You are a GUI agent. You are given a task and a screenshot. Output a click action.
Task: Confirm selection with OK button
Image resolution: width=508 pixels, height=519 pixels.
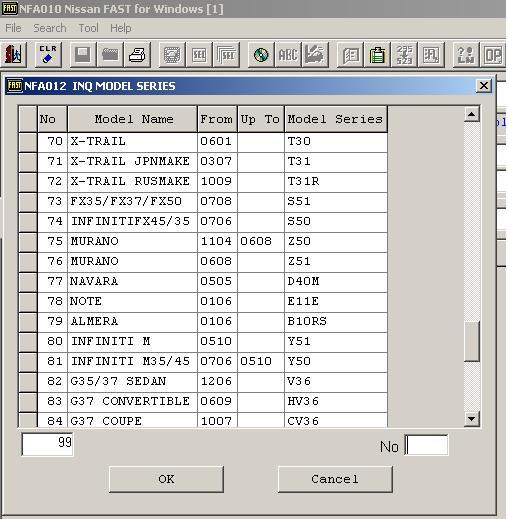[166, 479]
